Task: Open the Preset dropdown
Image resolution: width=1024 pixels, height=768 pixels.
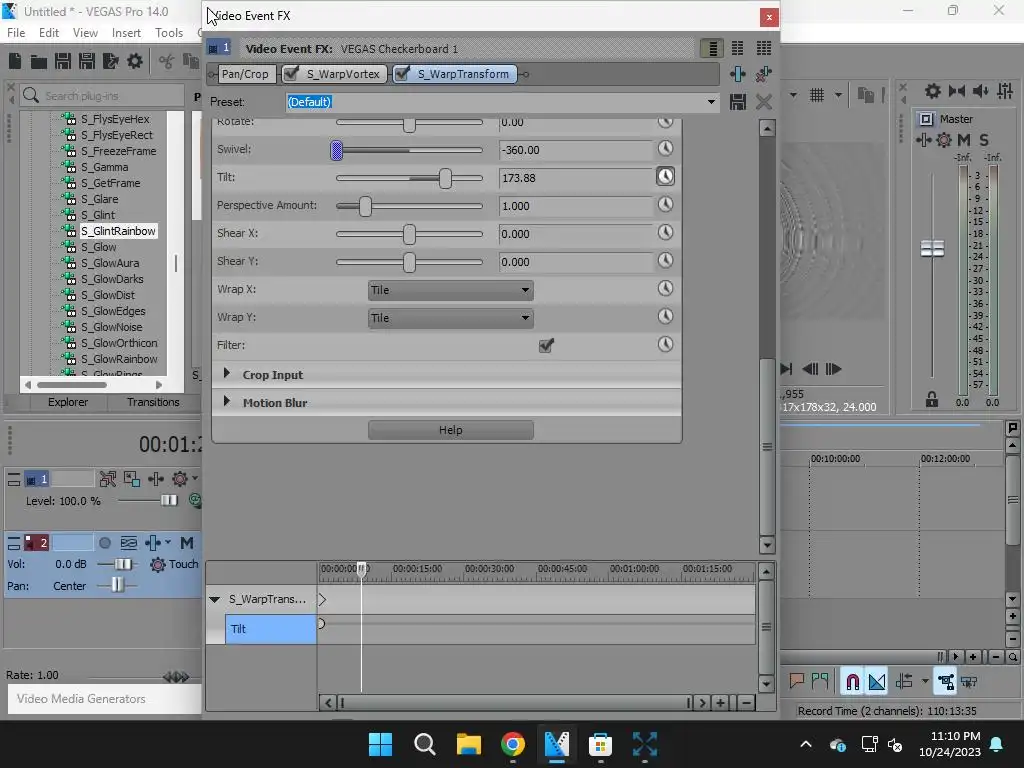Action: [711, 102]
